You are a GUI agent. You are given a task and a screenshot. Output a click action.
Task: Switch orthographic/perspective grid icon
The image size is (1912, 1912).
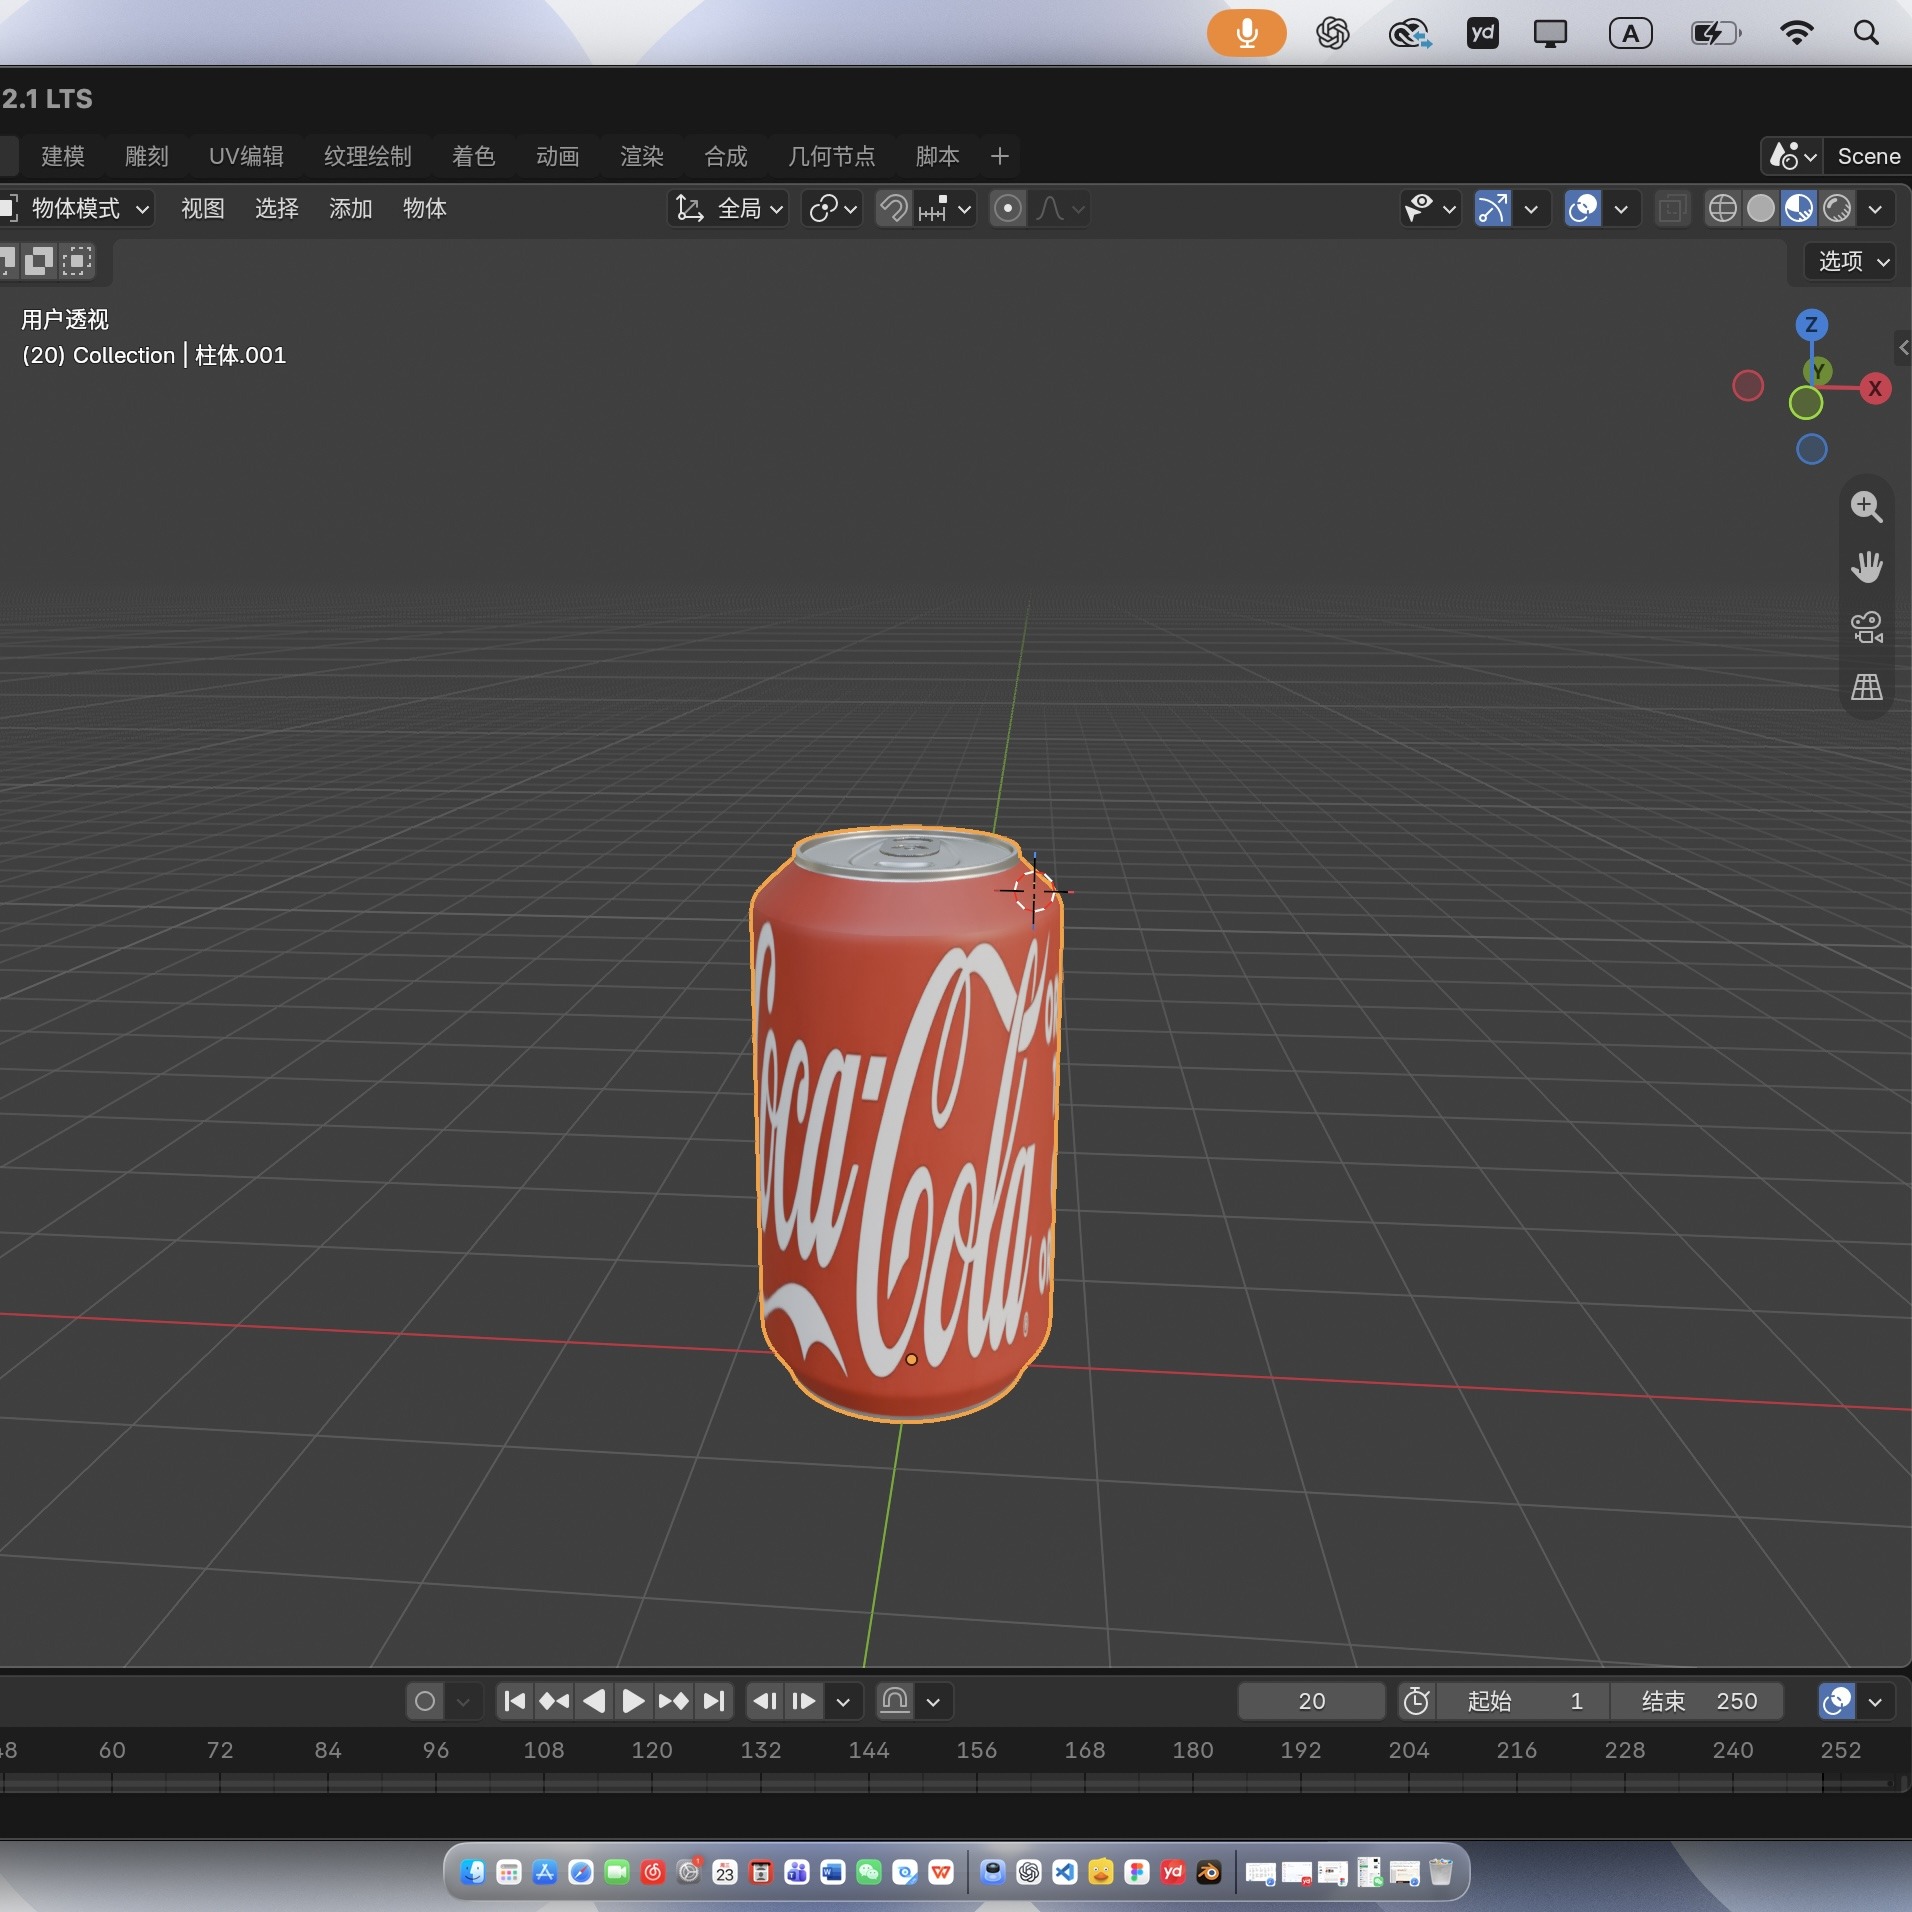[x=1866, y=687]
